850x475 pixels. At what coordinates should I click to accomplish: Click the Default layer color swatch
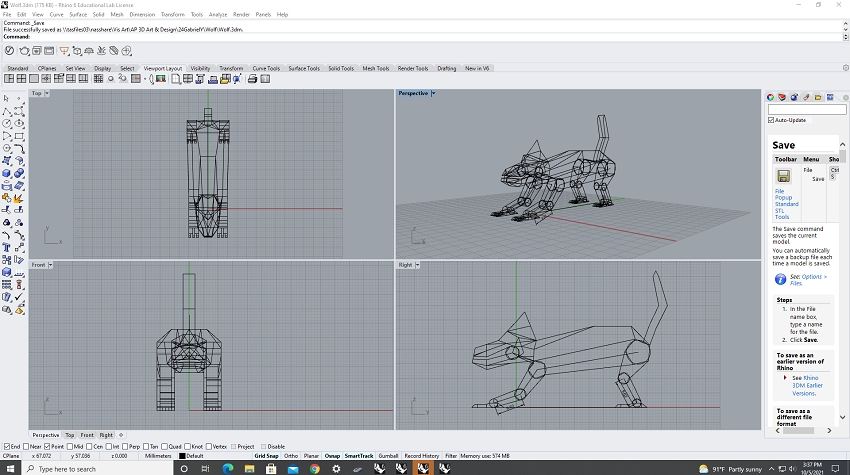182,456
